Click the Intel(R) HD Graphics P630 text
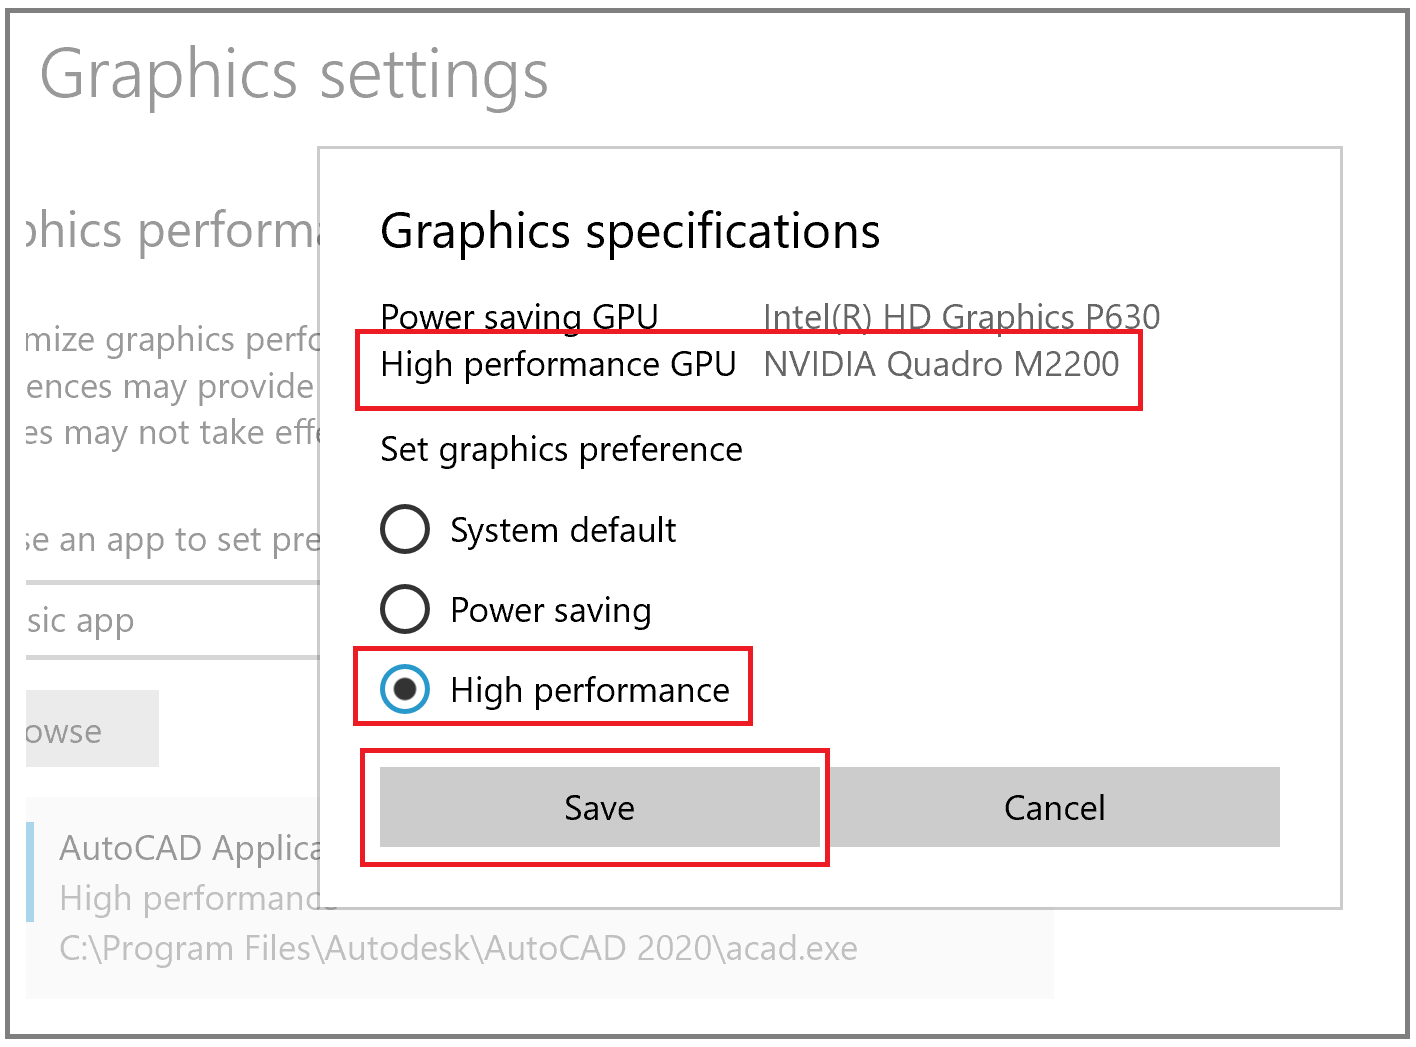This screenshot has width=1416, height=1047. click(961, 316)
